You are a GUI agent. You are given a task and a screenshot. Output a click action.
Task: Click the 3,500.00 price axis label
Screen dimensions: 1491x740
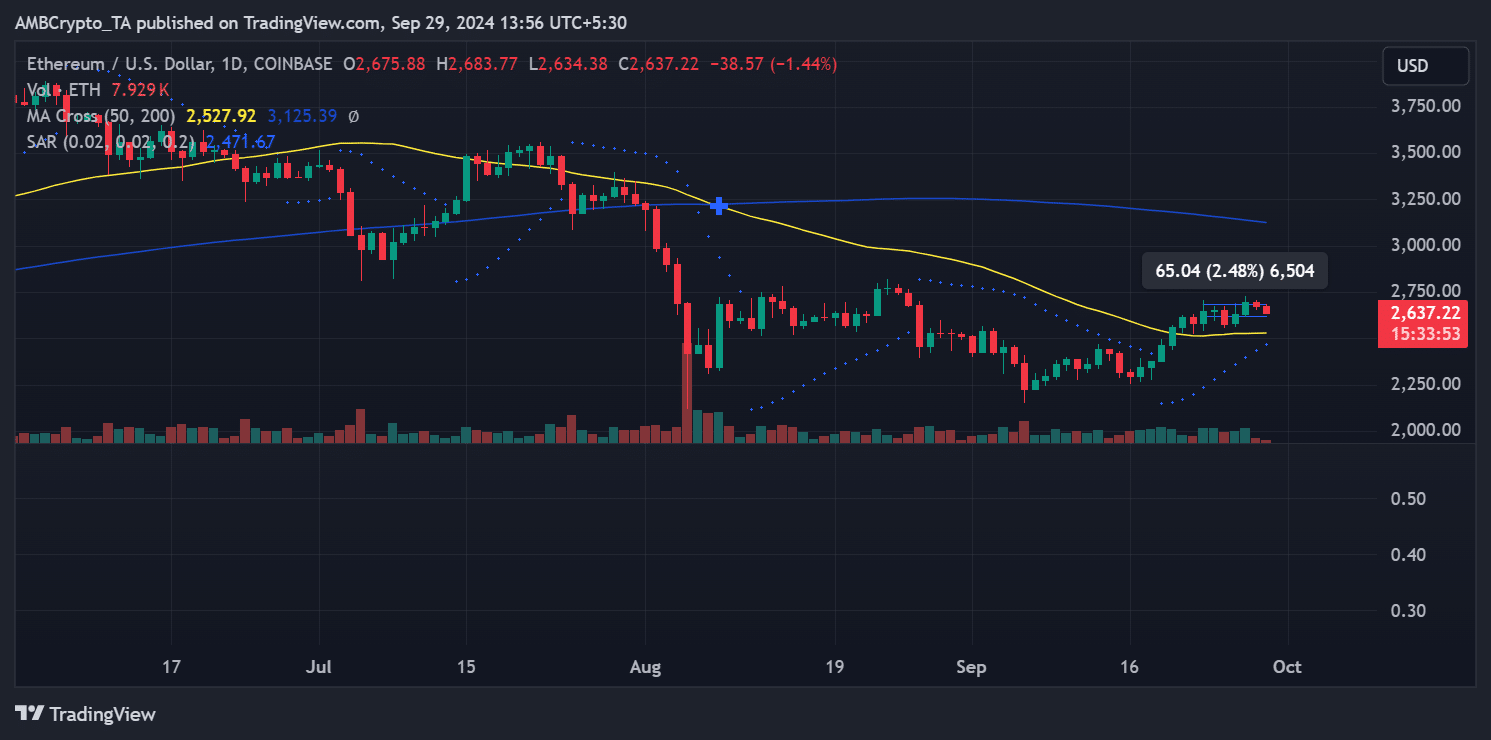[1427, 152]
